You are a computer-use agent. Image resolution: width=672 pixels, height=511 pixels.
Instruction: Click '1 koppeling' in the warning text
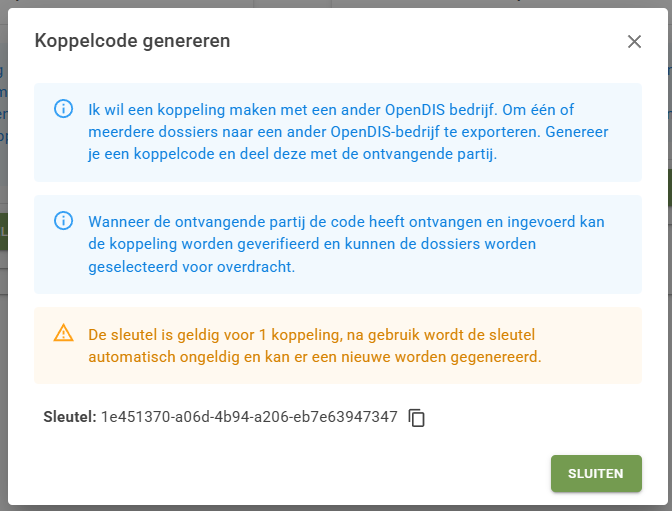[301, 335]
